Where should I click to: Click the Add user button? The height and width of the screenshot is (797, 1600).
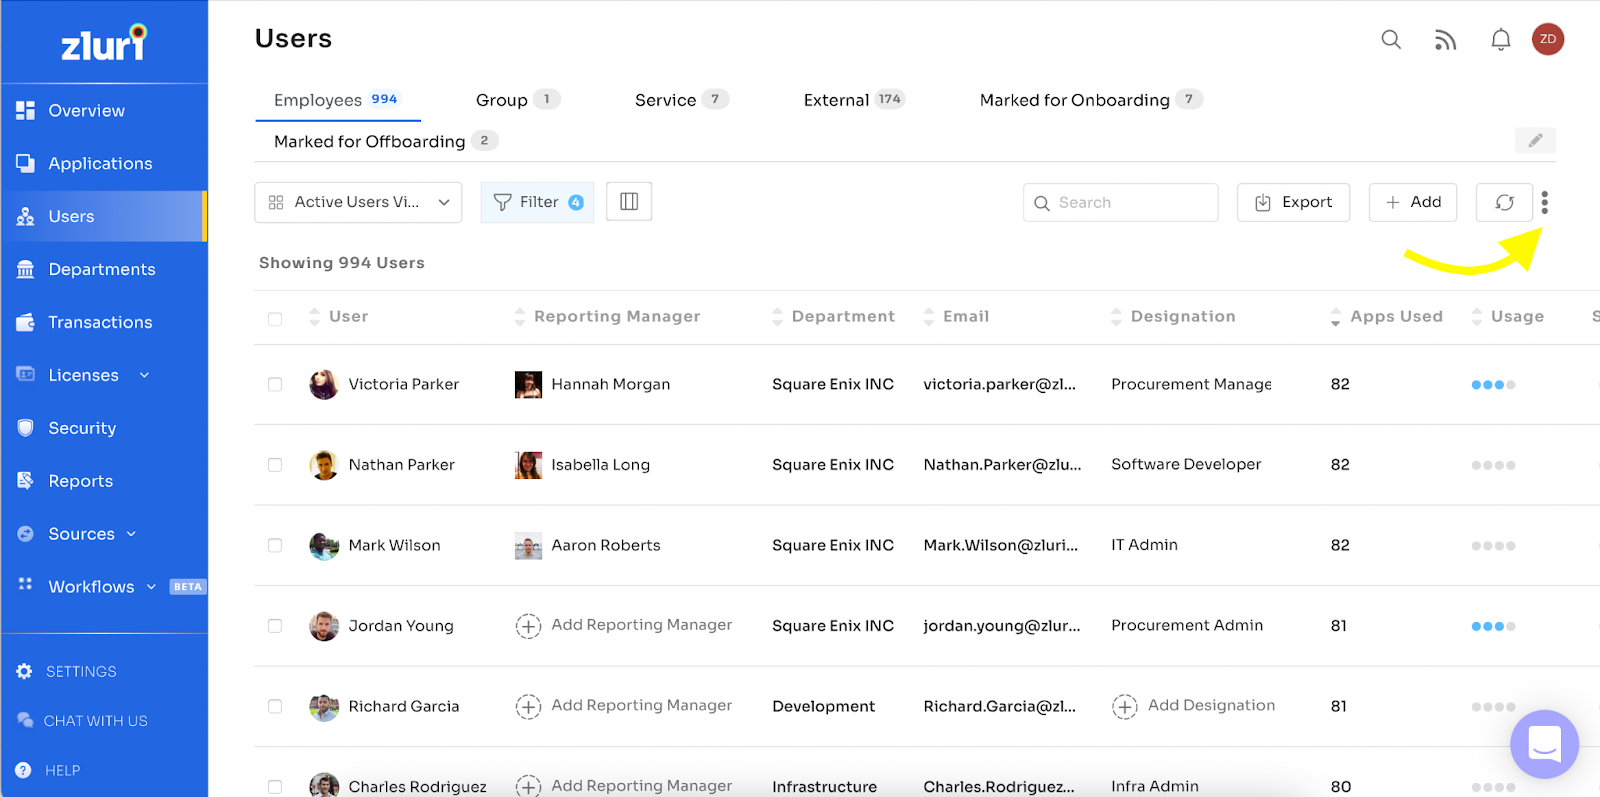(1413, 202)
